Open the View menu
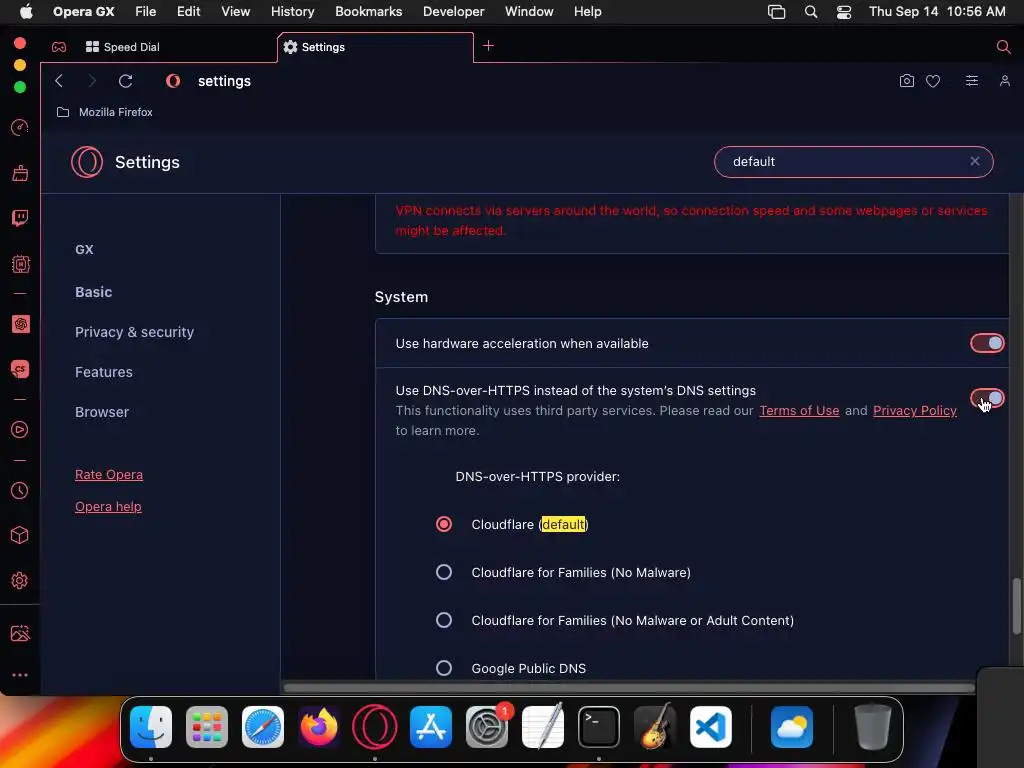Screen dimensions: 1024x768 (x=235, y=12)
